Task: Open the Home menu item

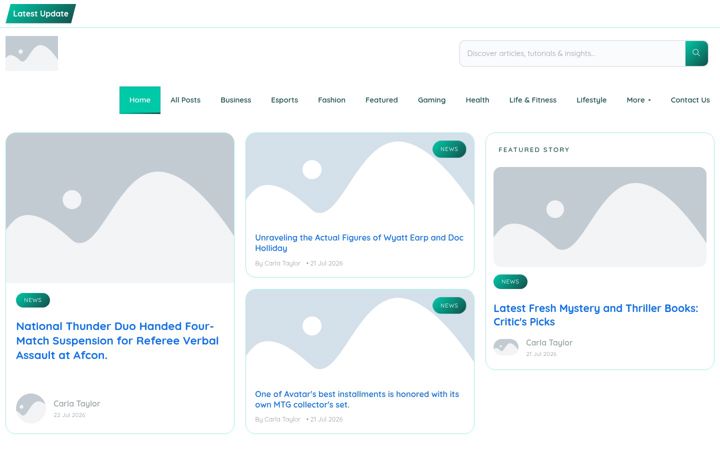Action: [x=140, y=100]
